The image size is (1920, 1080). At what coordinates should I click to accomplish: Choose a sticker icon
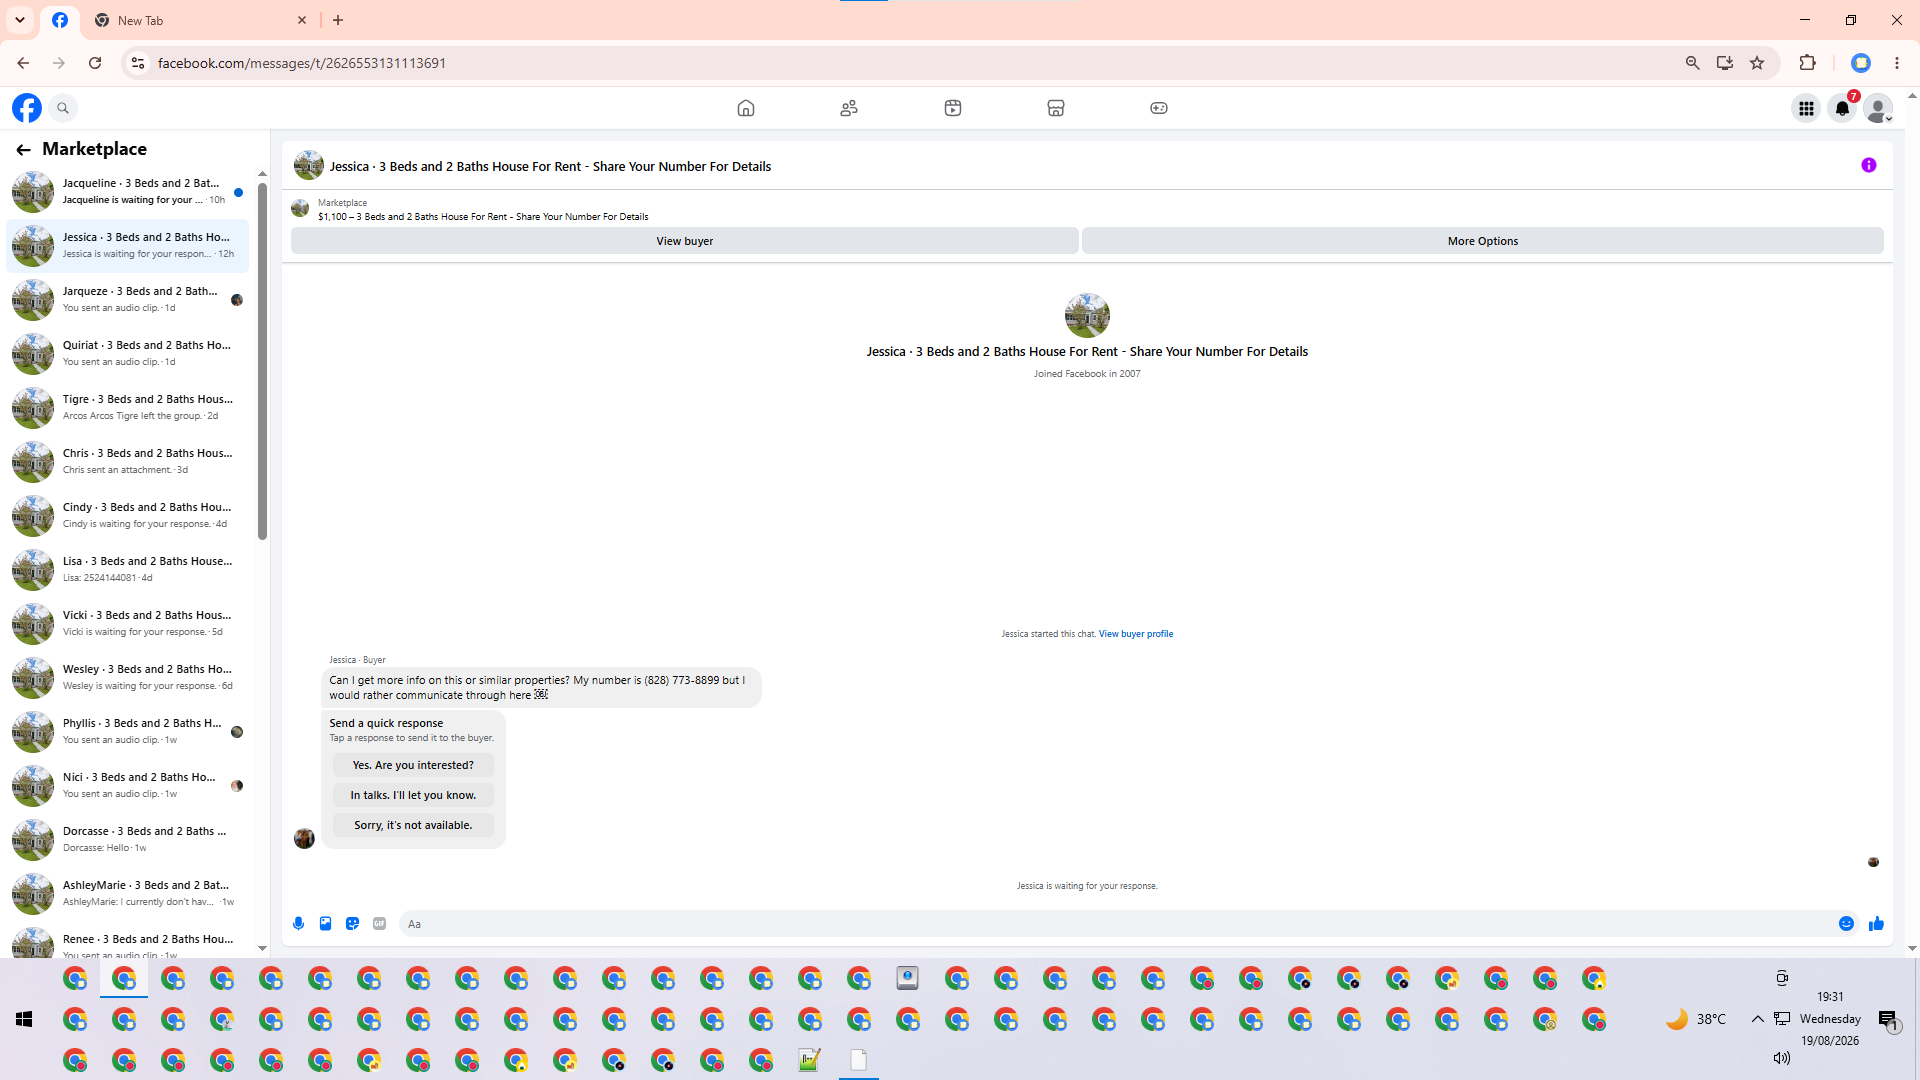click(x=352, y=924)
